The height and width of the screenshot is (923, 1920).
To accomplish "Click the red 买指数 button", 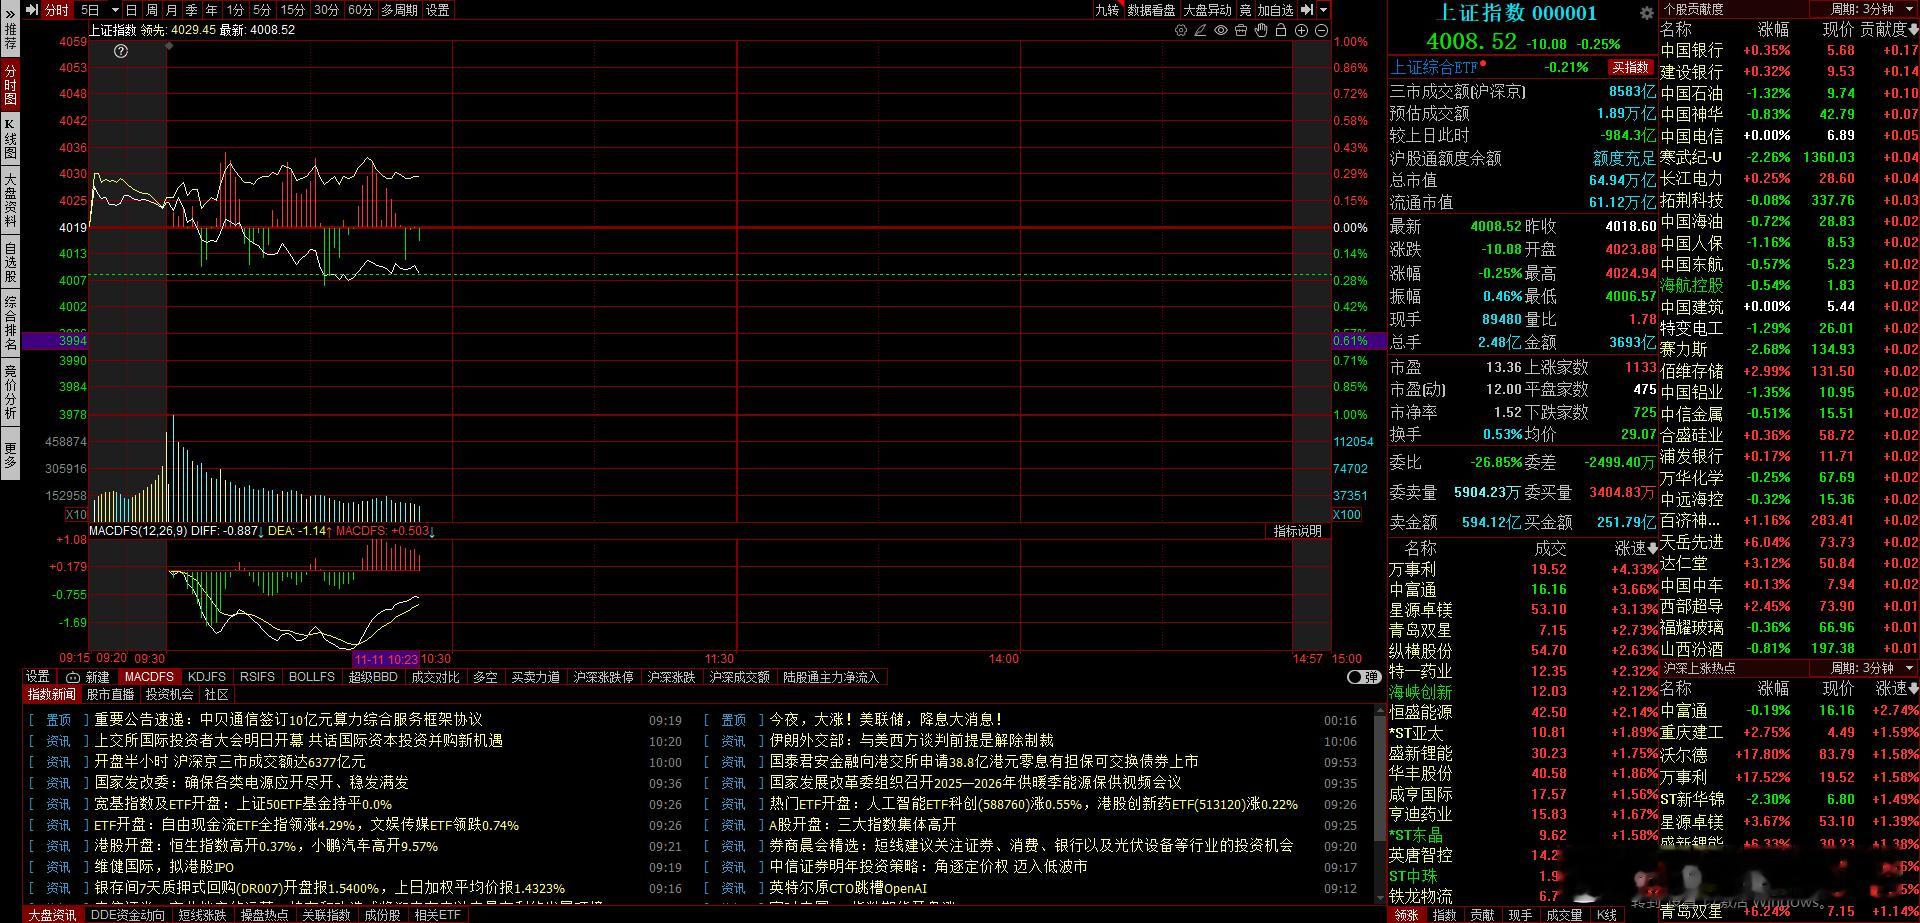I will click(1630, 67).
